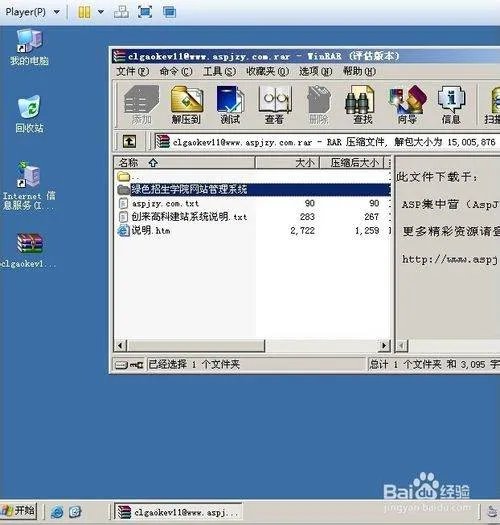Click the Test archive toolbar icon

click(230, 104)
